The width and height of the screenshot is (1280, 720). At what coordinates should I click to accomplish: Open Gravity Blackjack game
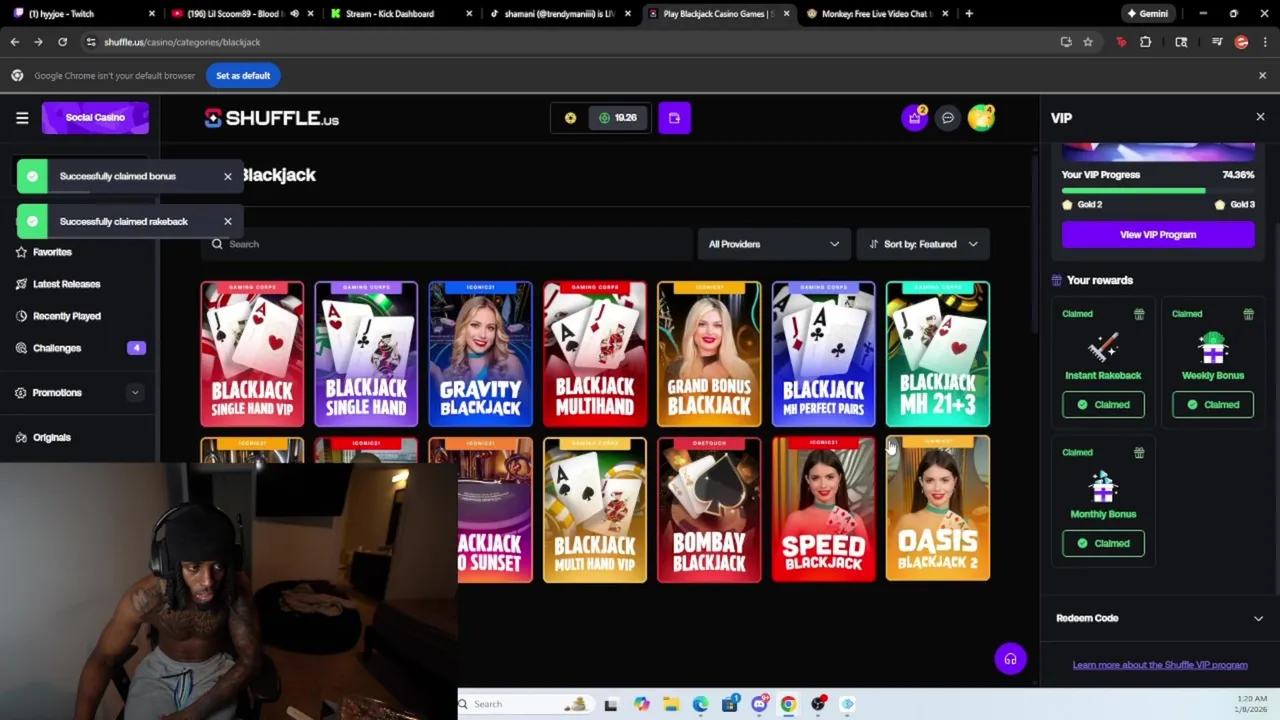(x=480, y=354)
